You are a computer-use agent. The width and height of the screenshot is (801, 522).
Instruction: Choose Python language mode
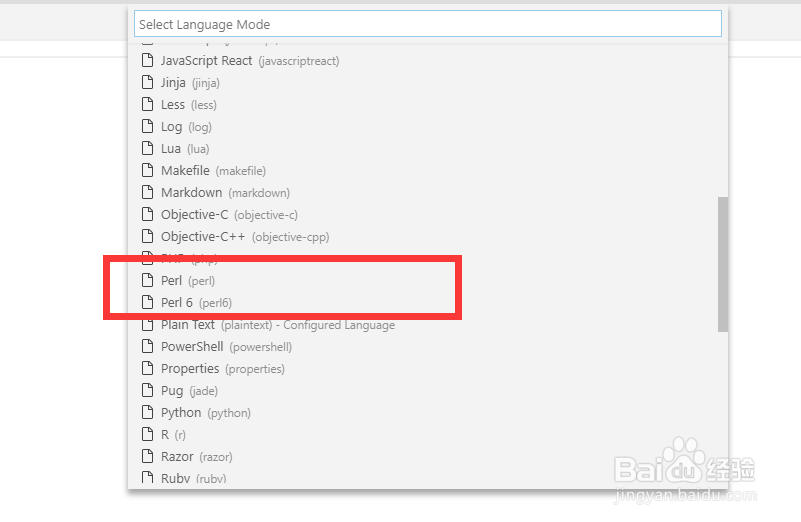(428, 412)
